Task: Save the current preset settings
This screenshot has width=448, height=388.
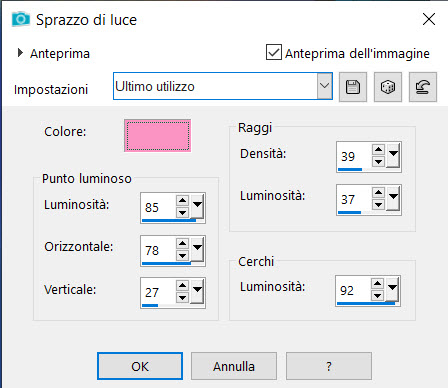Action: pyautogui.click(x=353, y=87)
